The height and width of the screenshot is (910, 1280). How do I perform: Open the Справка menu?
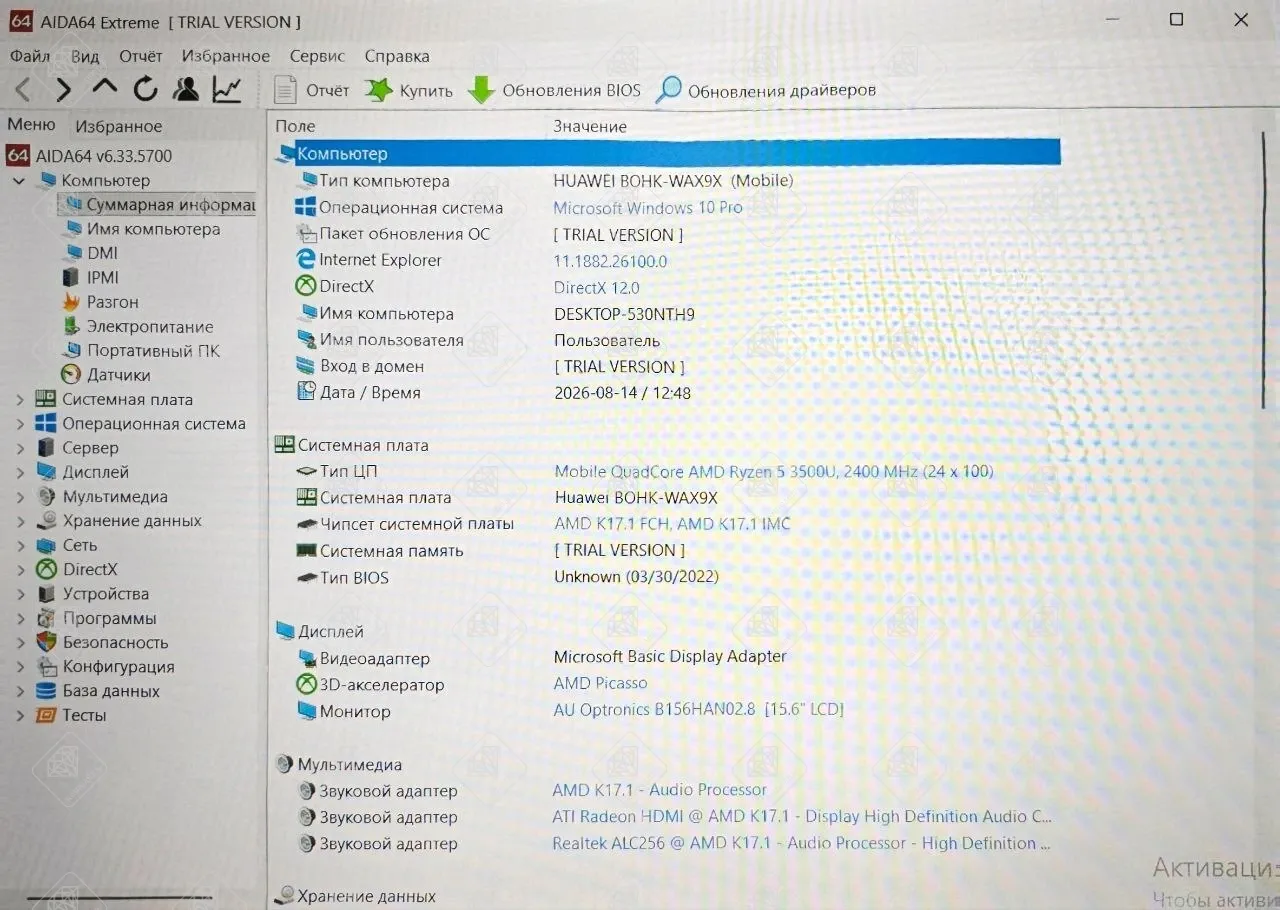coord(397,56)
